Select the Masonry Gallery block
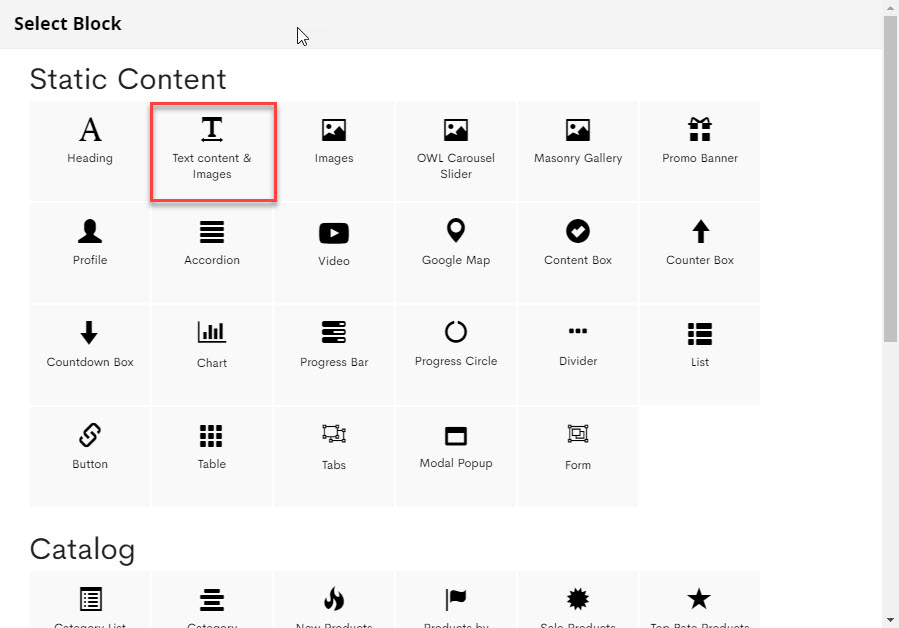The height and width of the screenshot is (628, 899). point(578,151)
